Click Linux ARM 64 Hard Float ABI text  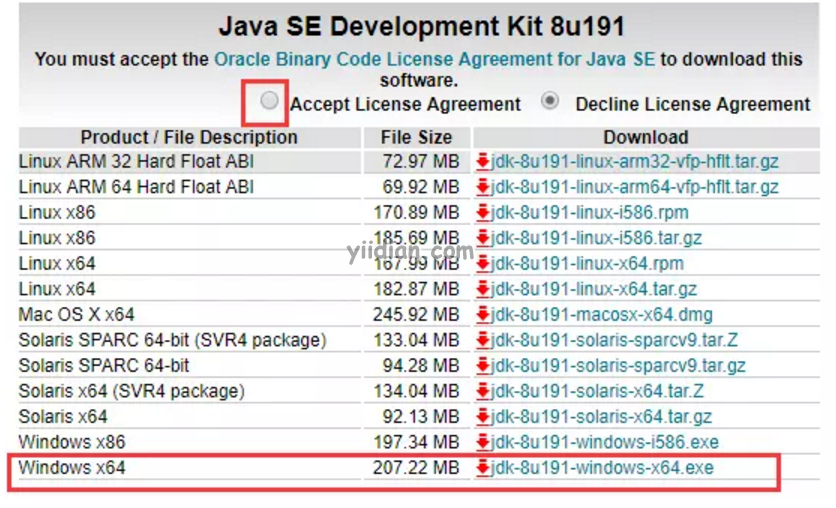(x=136, y=187)
